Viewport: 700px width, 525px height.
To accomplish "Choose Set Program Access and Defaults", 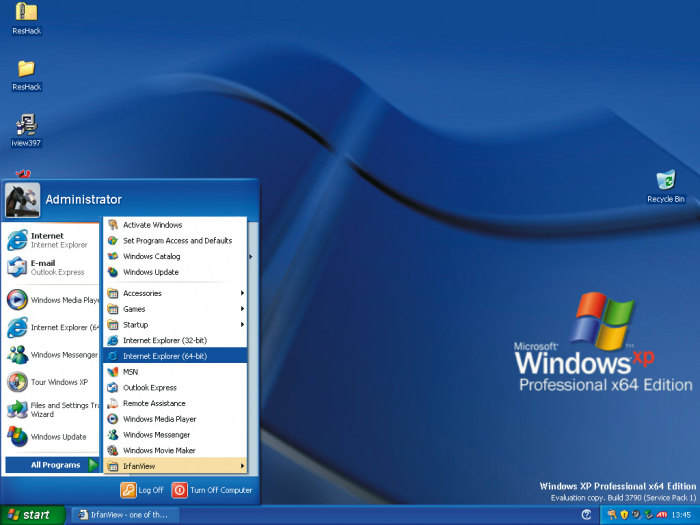I will coord(175,240).
